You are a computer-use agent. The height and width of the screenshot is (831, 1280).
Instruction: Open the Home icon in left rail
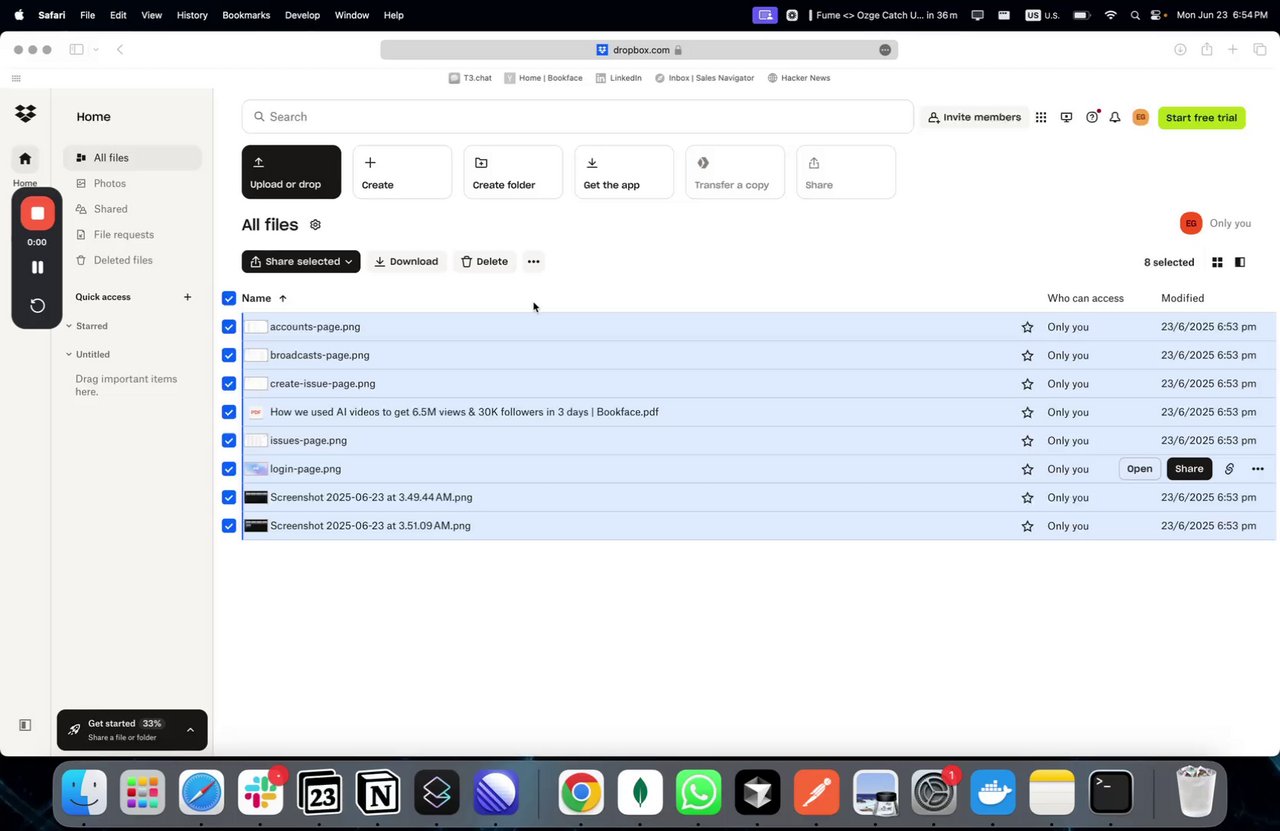click(25, 158)
